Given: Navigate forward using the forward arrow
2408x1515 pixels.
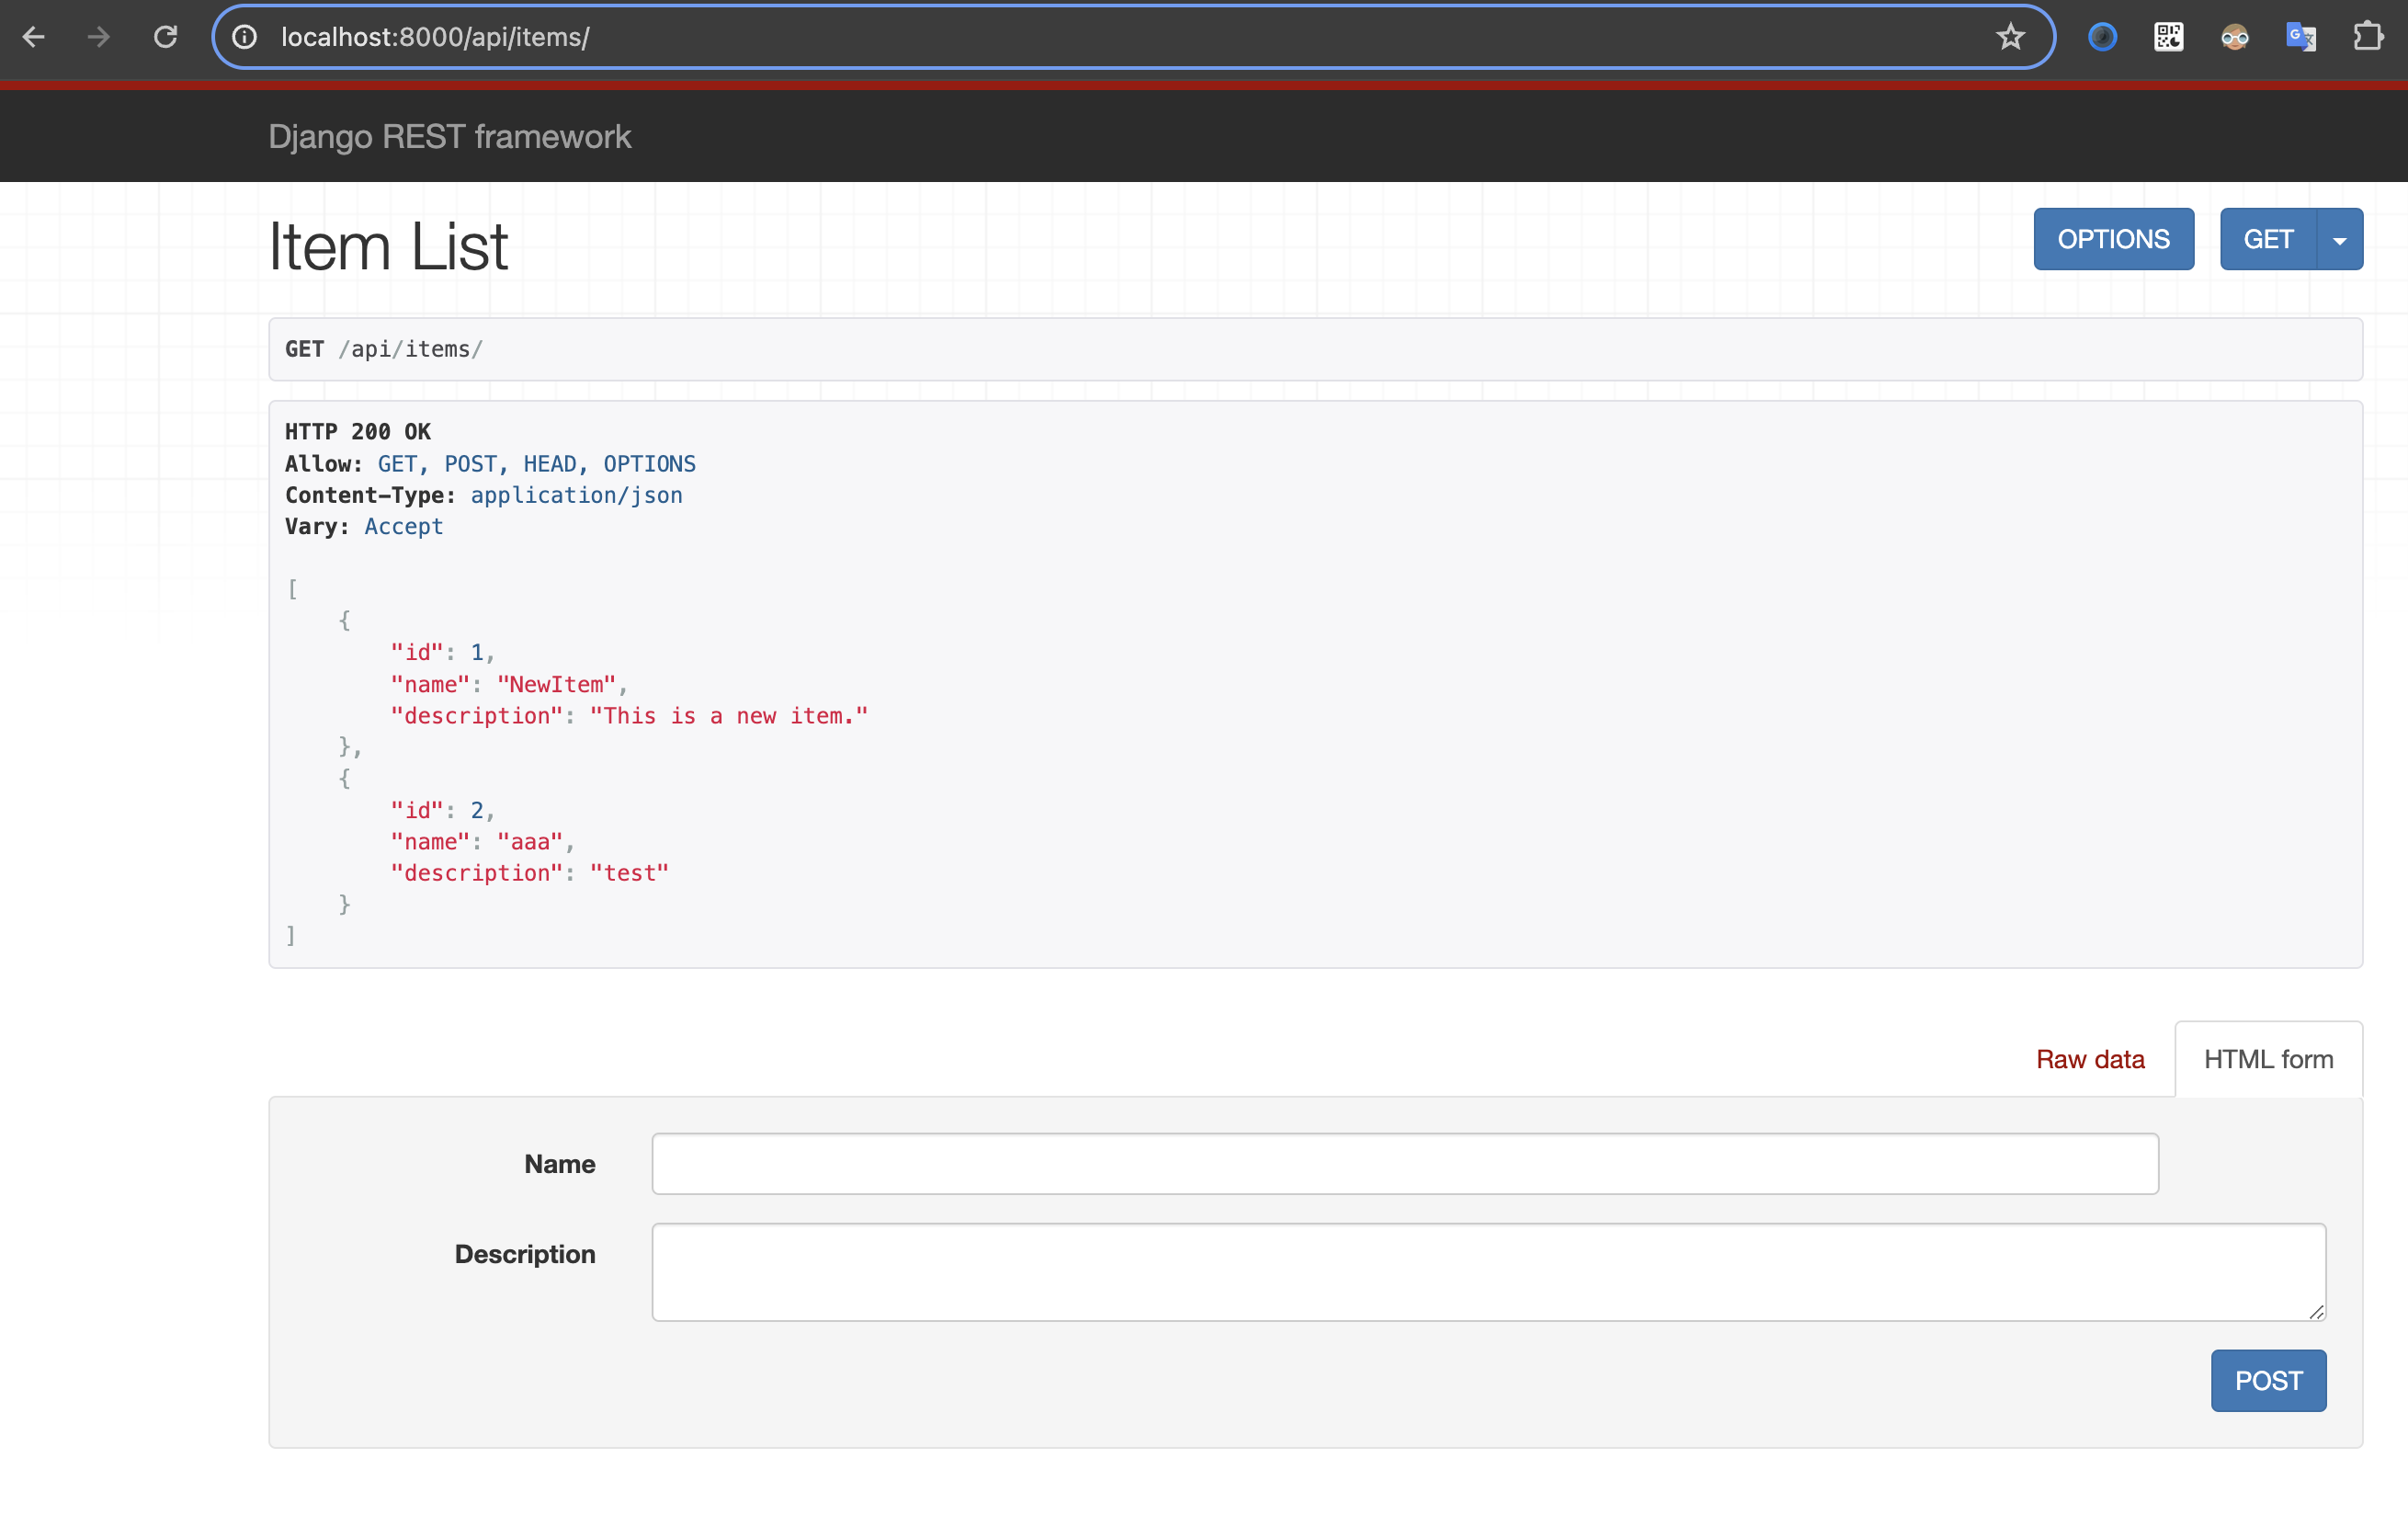Looking at the screenshot, I should point(97,37).
